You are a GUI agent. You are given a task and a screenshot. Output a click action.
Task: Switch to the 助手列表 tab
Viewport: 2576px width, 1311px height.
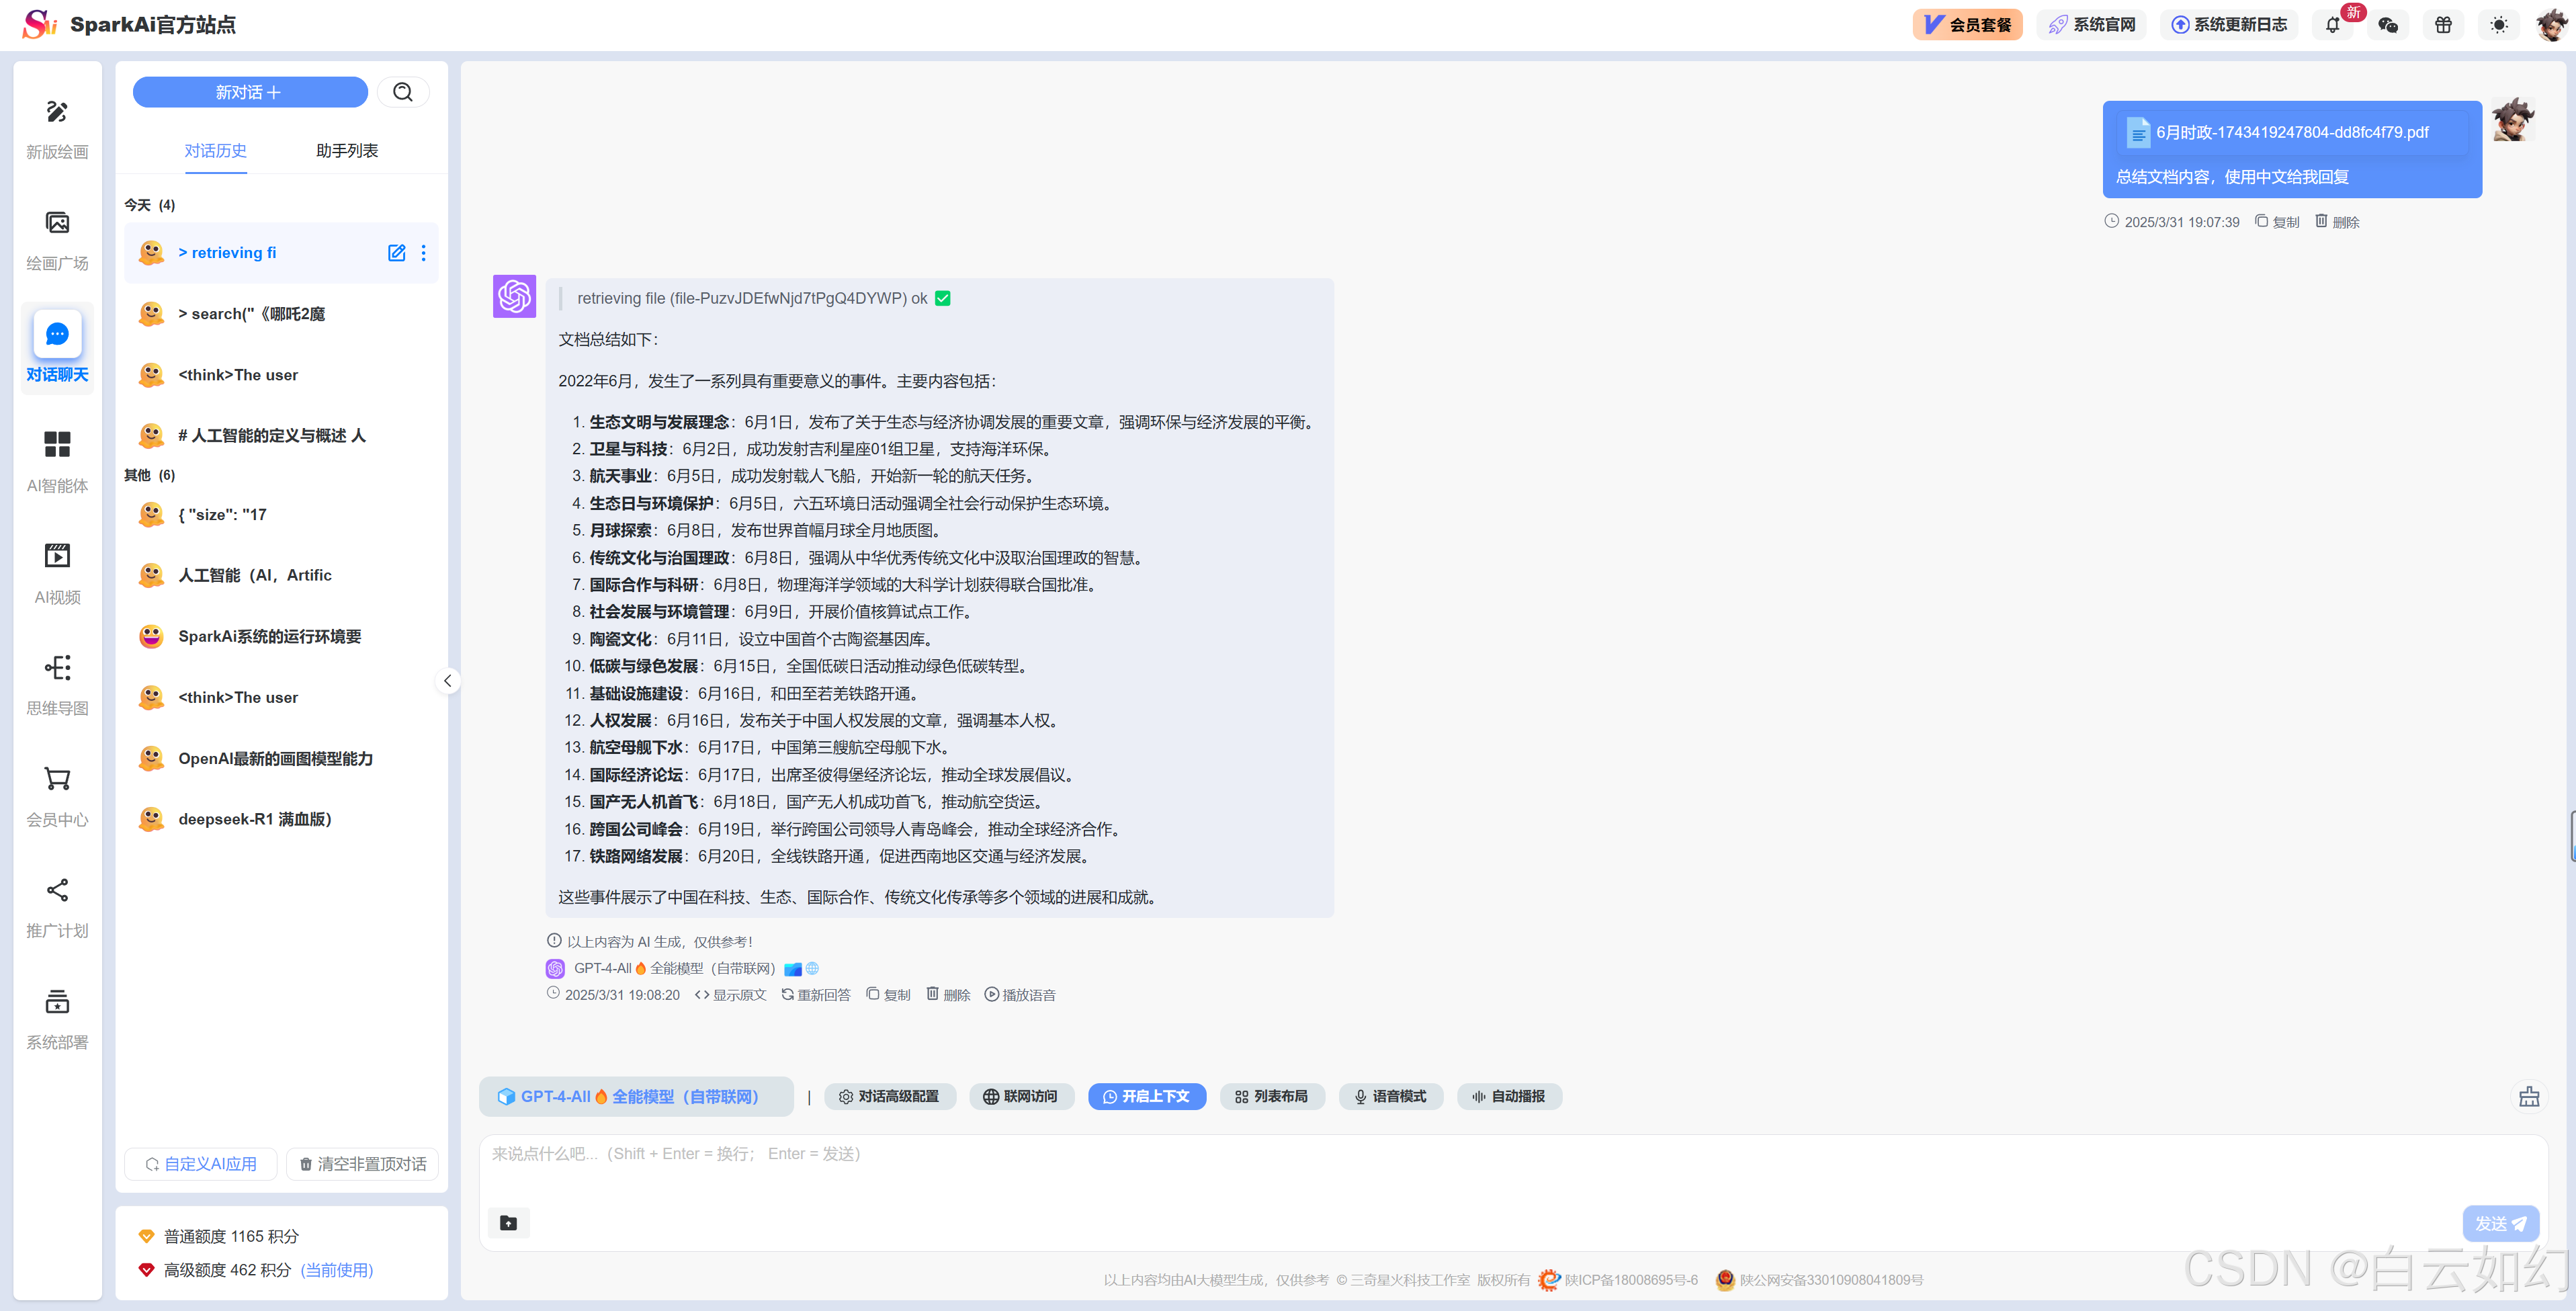pyautogui.click(x=346, y=150)
